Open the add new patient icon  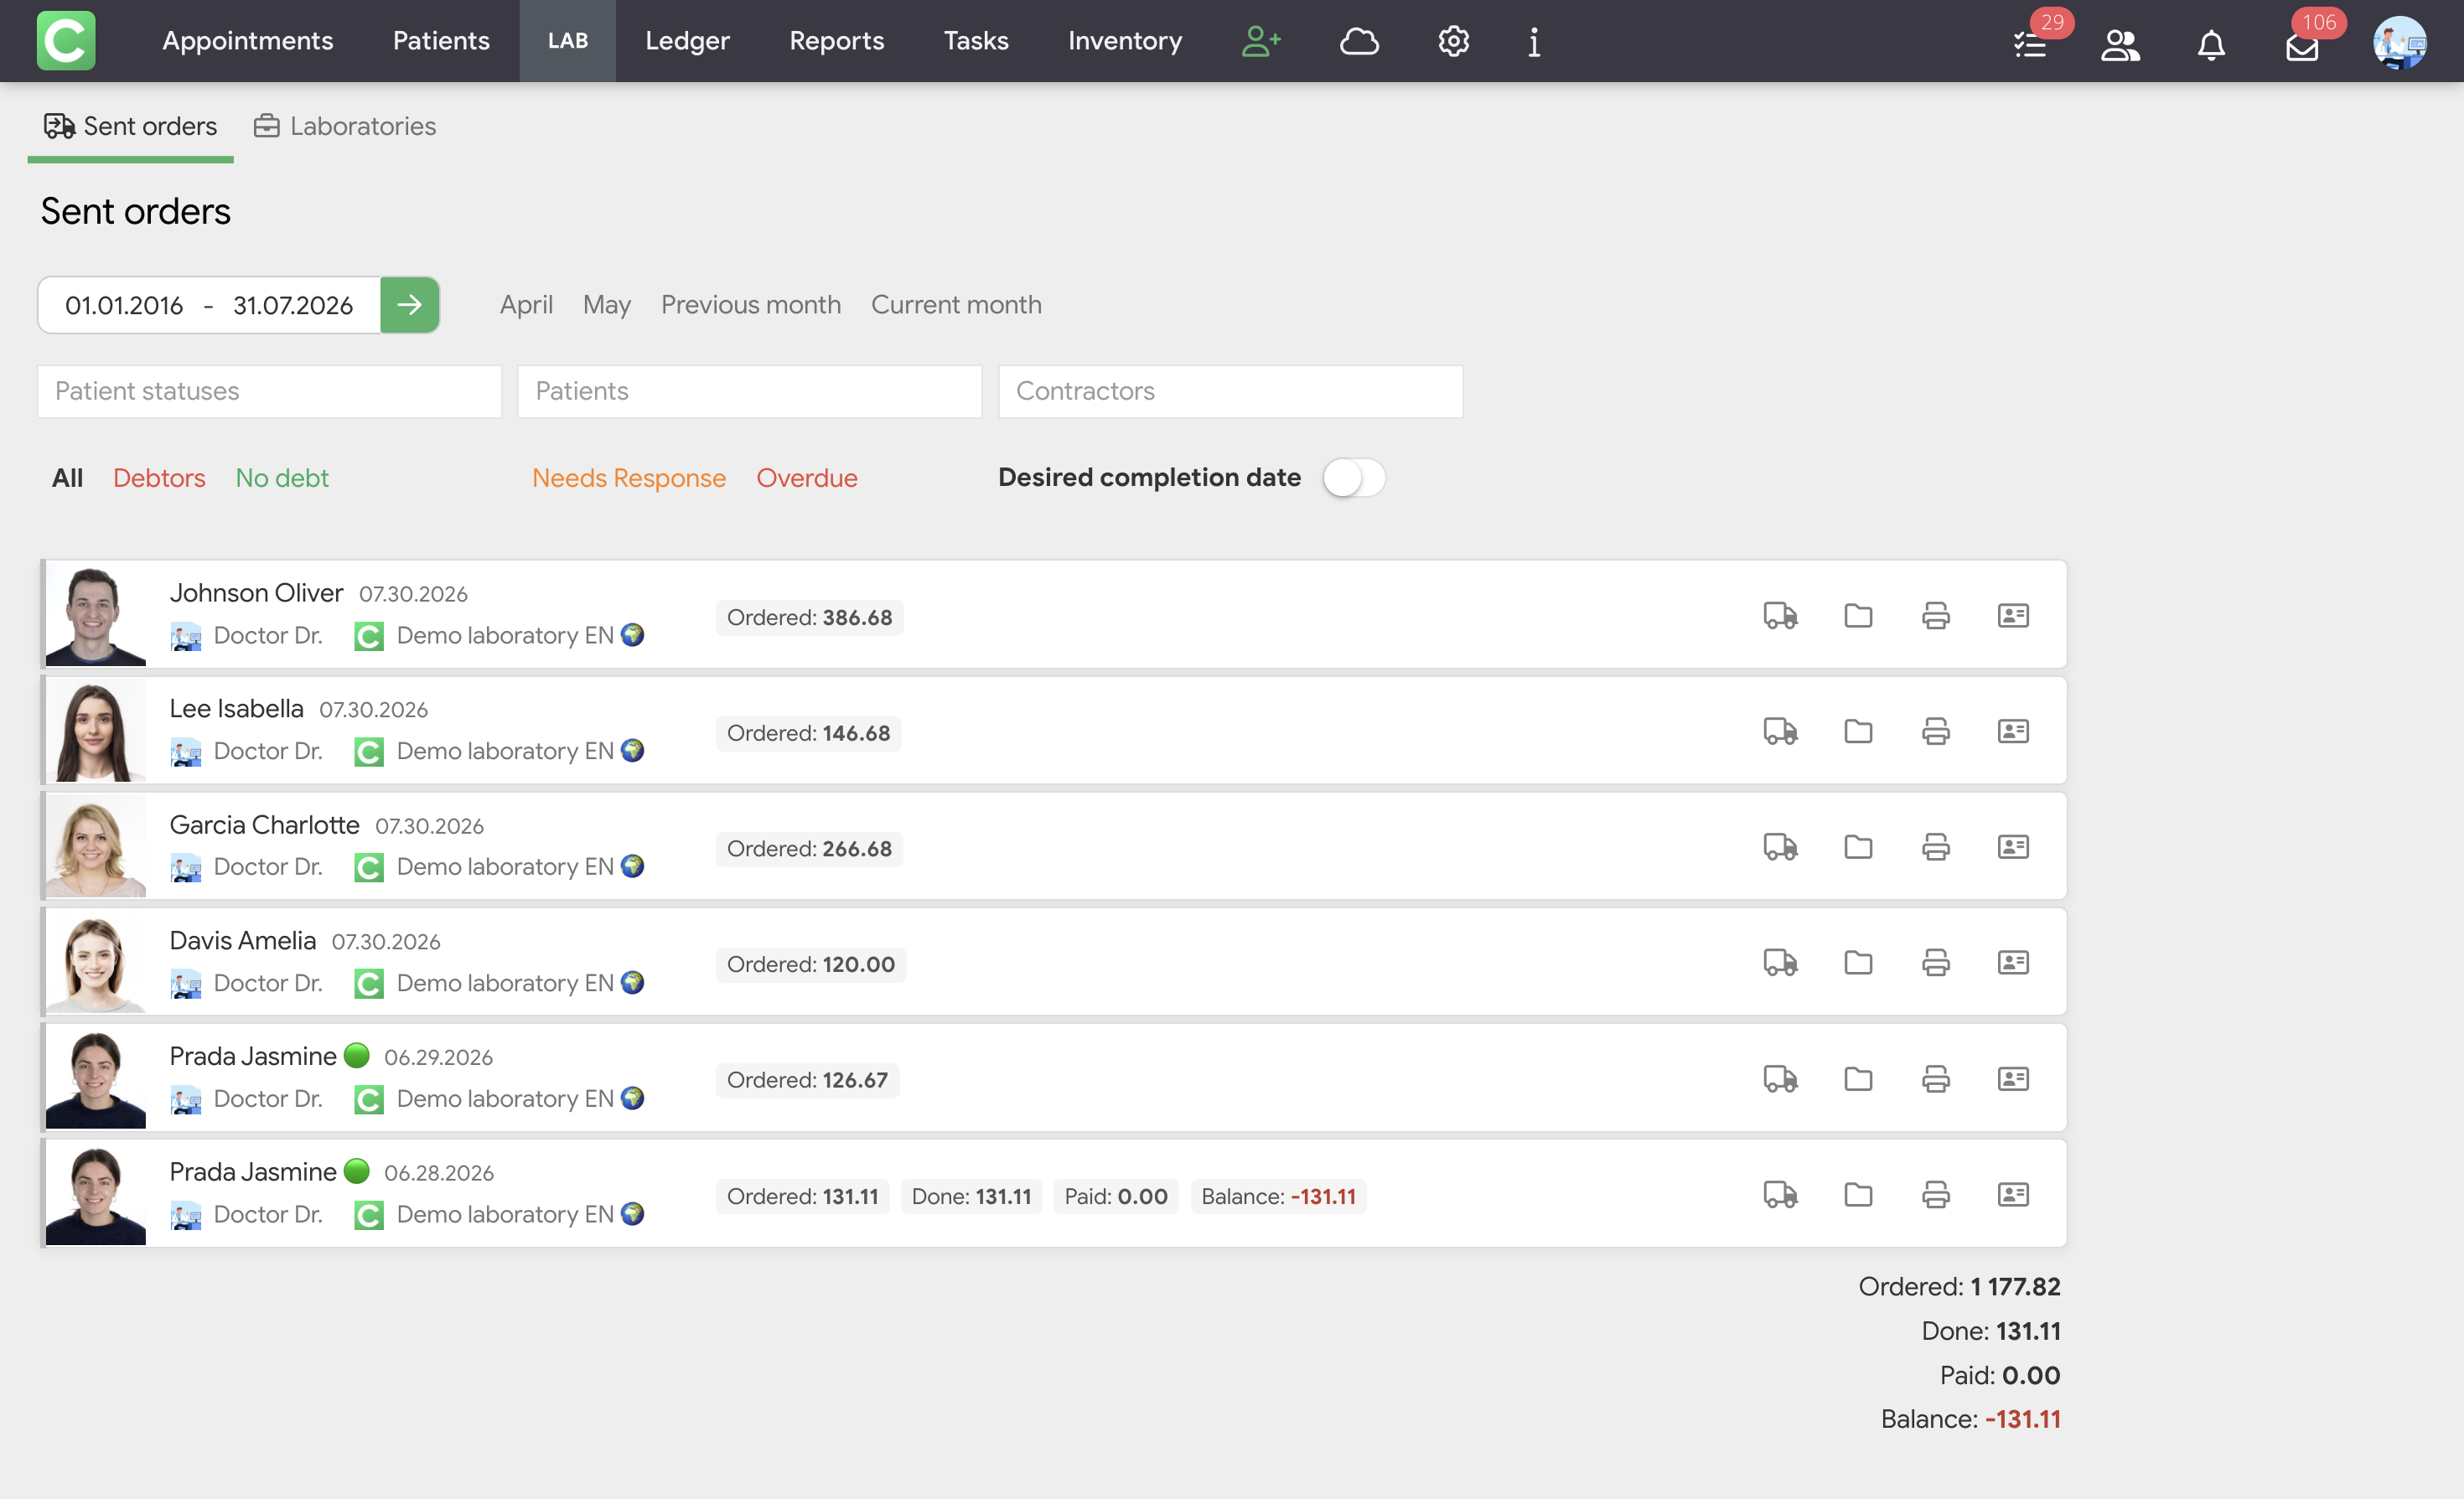(x=1261, y=41)
